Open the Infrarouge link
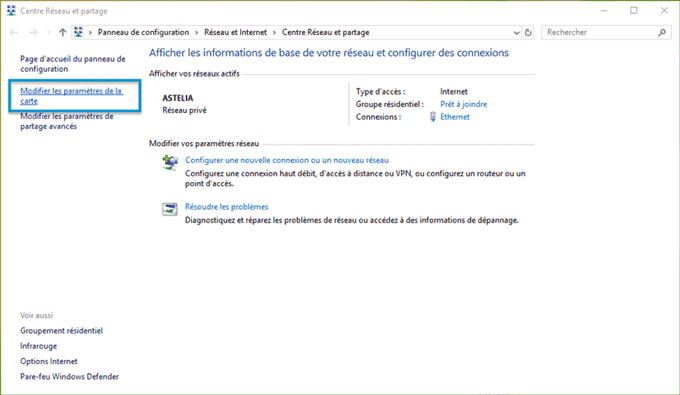680x395 pixels. coord(39,346)
